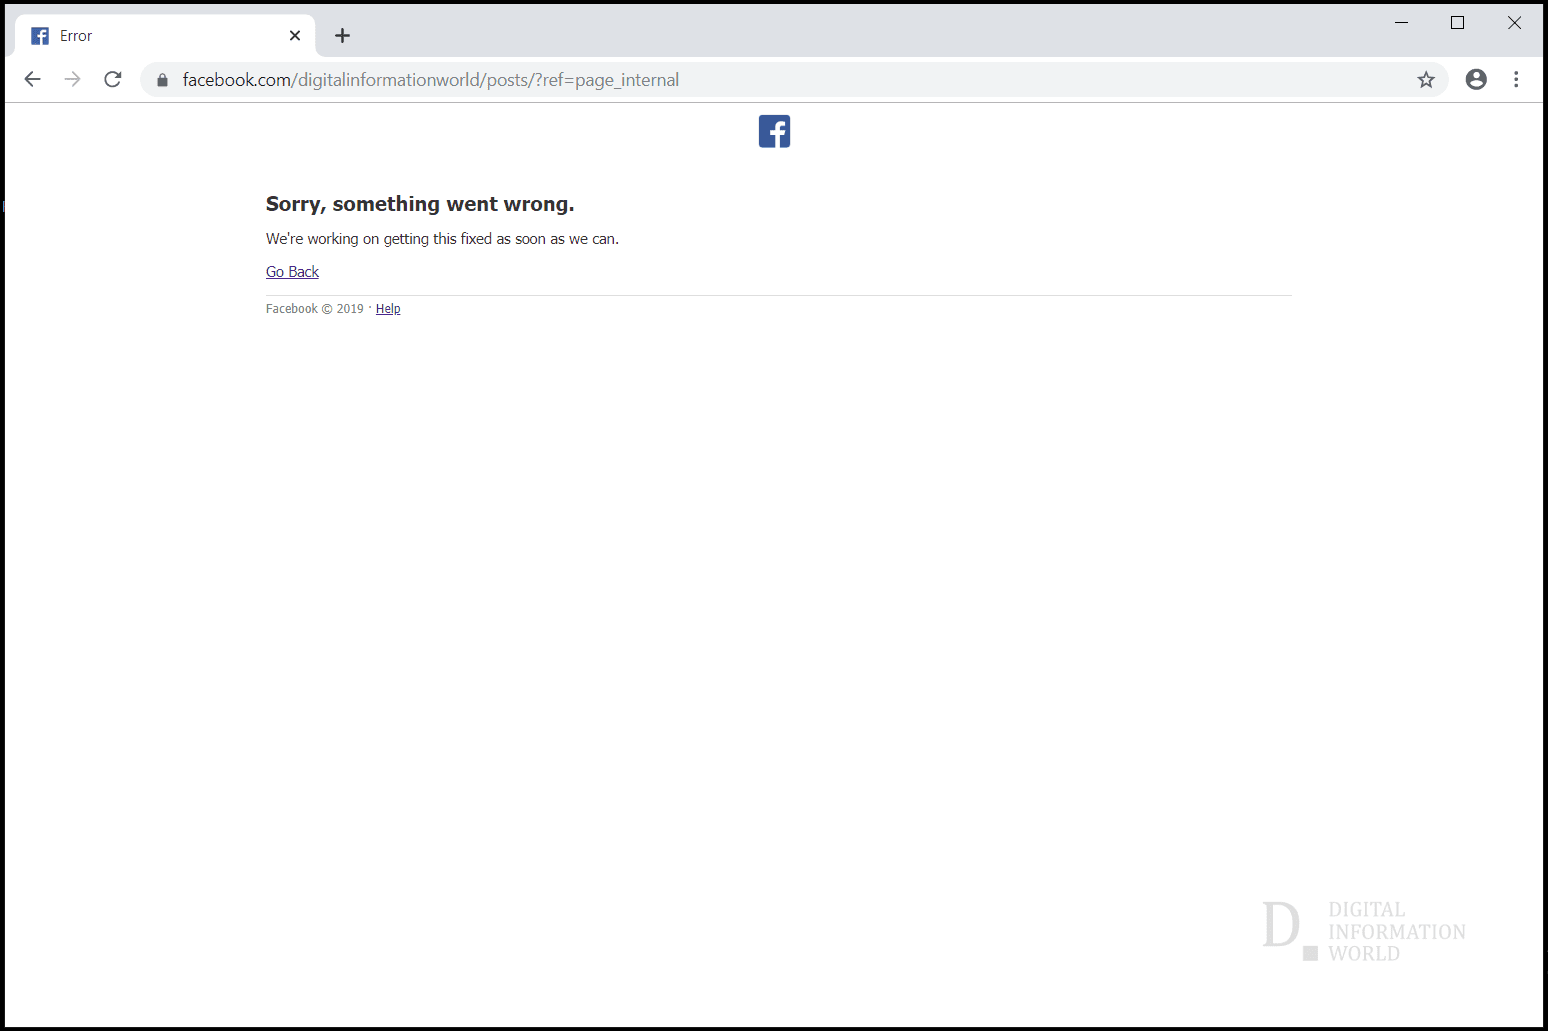Click the Facebook logo on the page

click(774, 131)
